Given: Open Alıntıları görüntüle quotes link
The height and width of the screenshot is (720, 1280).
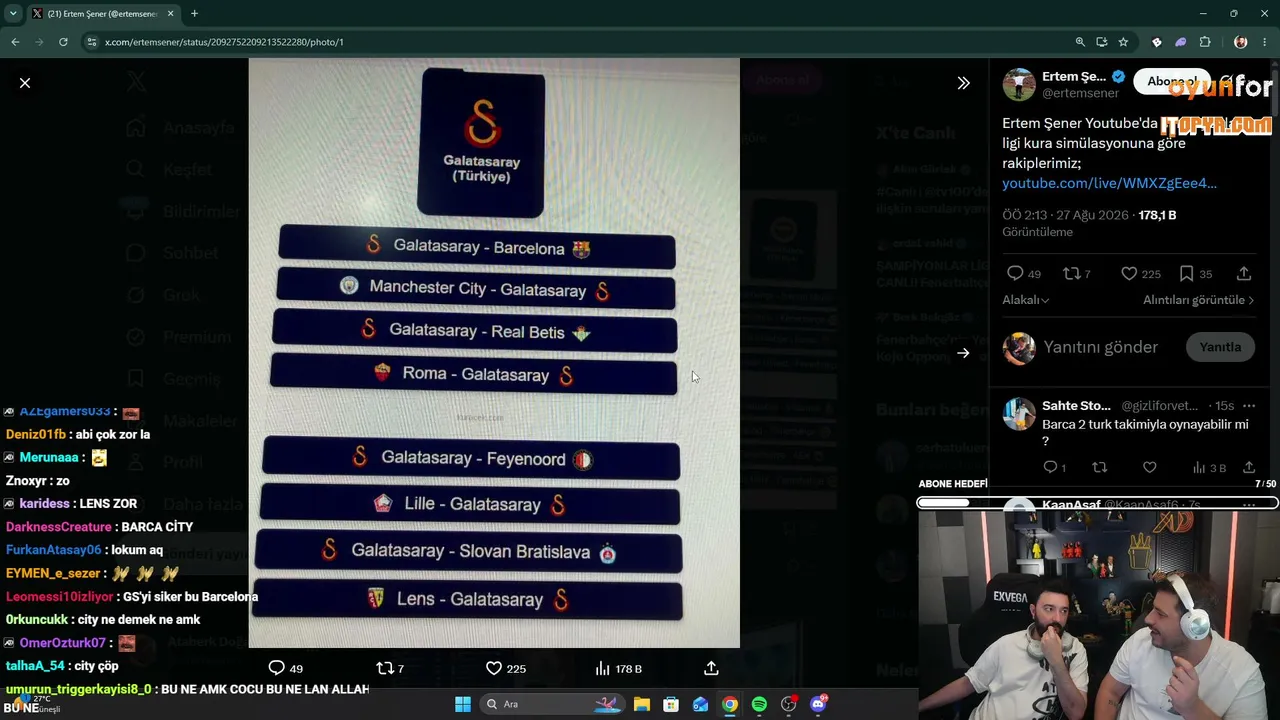Looking at the screenshot, I should click(1198, 300).
